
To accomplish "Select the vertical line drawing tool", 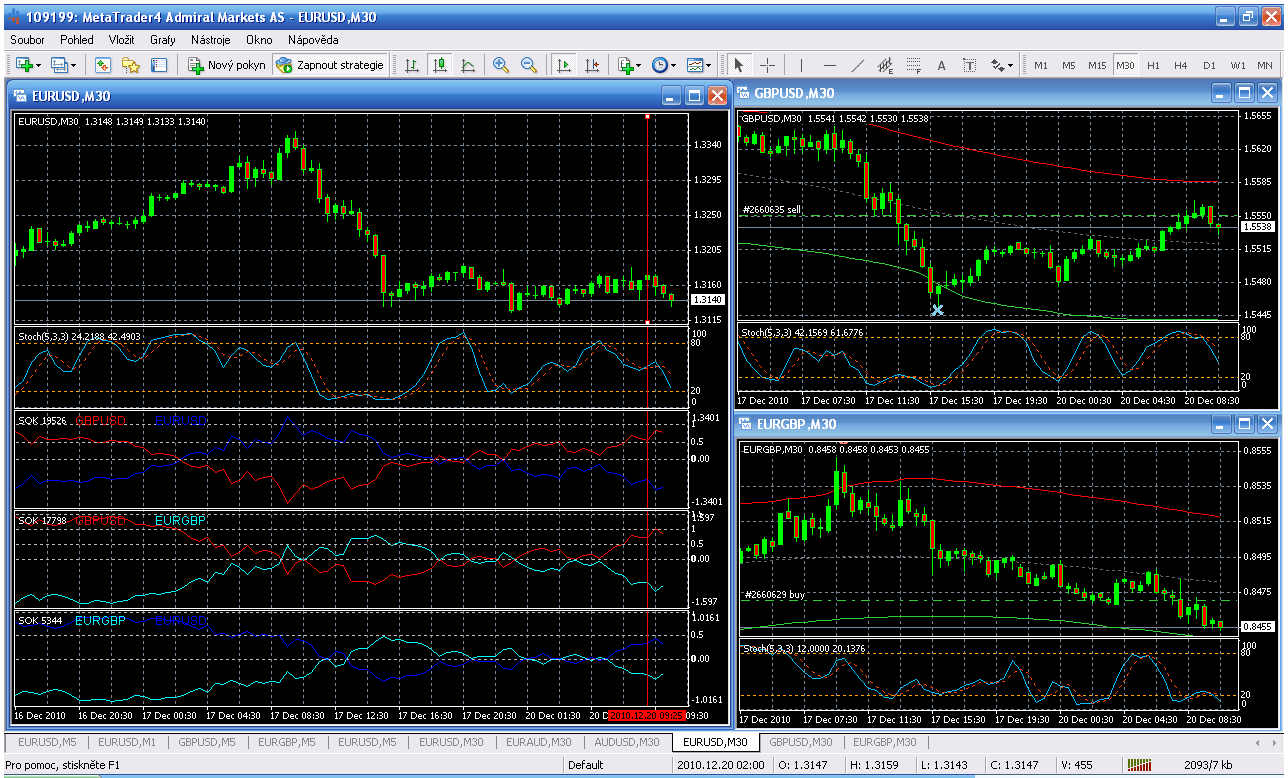I will 802,65.
